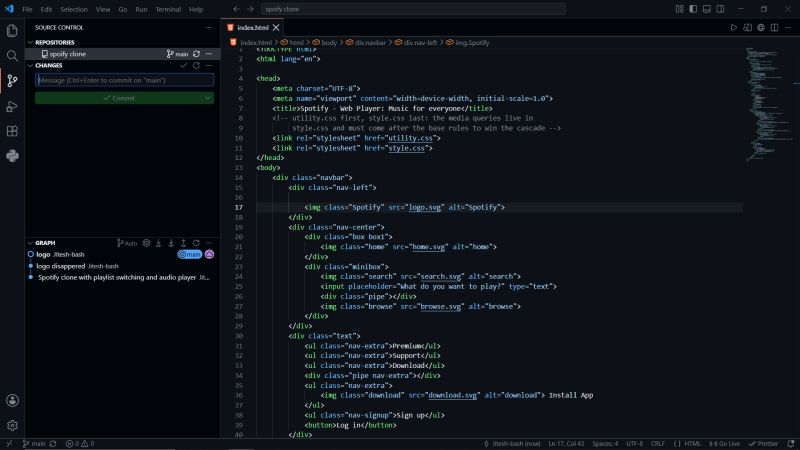Open the Run and Debug view

pyautogui.click(x=12, y=106)
